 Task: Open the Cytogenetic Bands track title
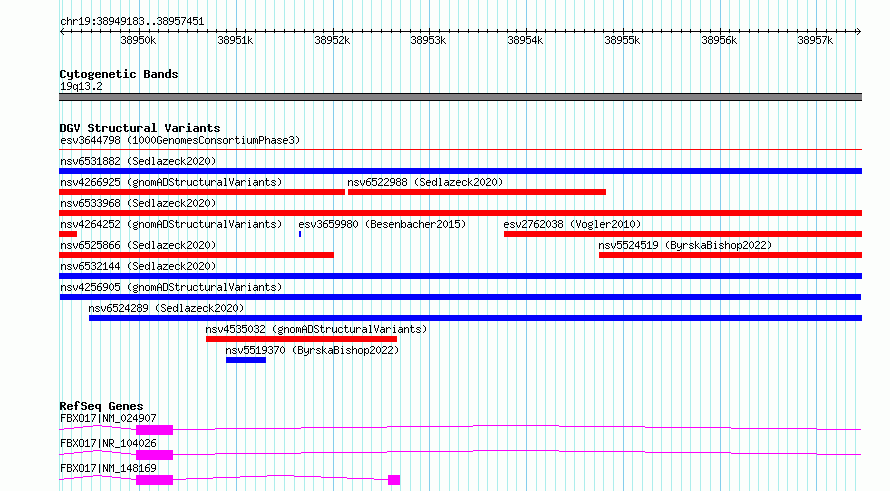(x=119, y=74)
